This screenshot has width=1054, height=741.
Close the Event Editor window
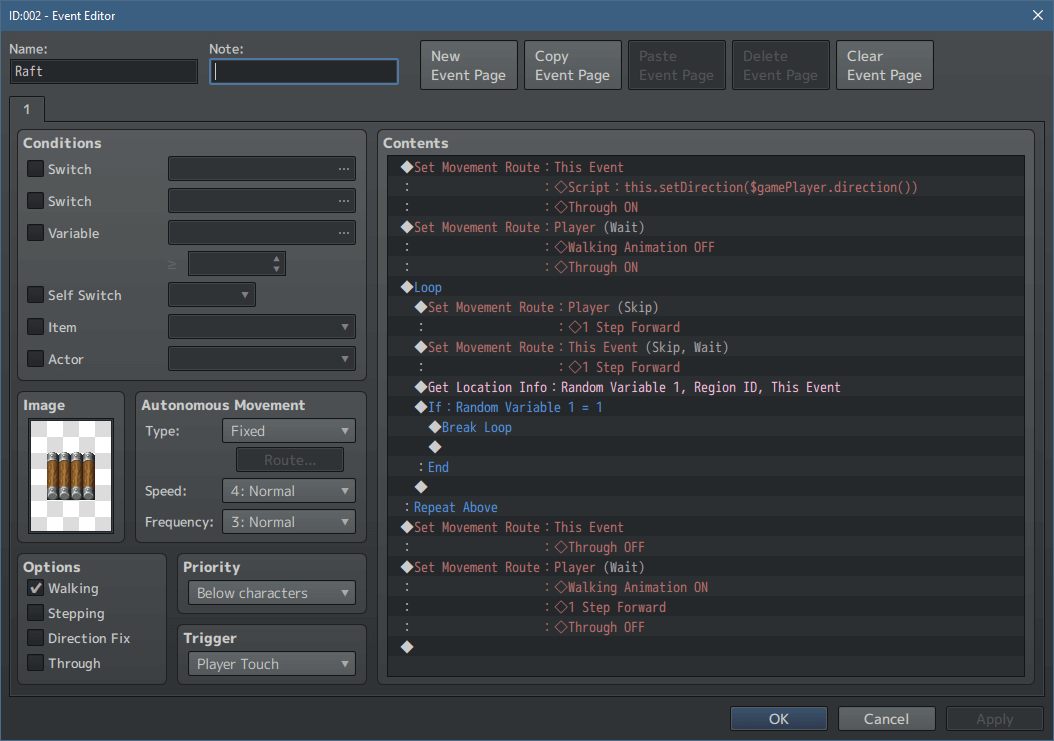point(1038,15)
